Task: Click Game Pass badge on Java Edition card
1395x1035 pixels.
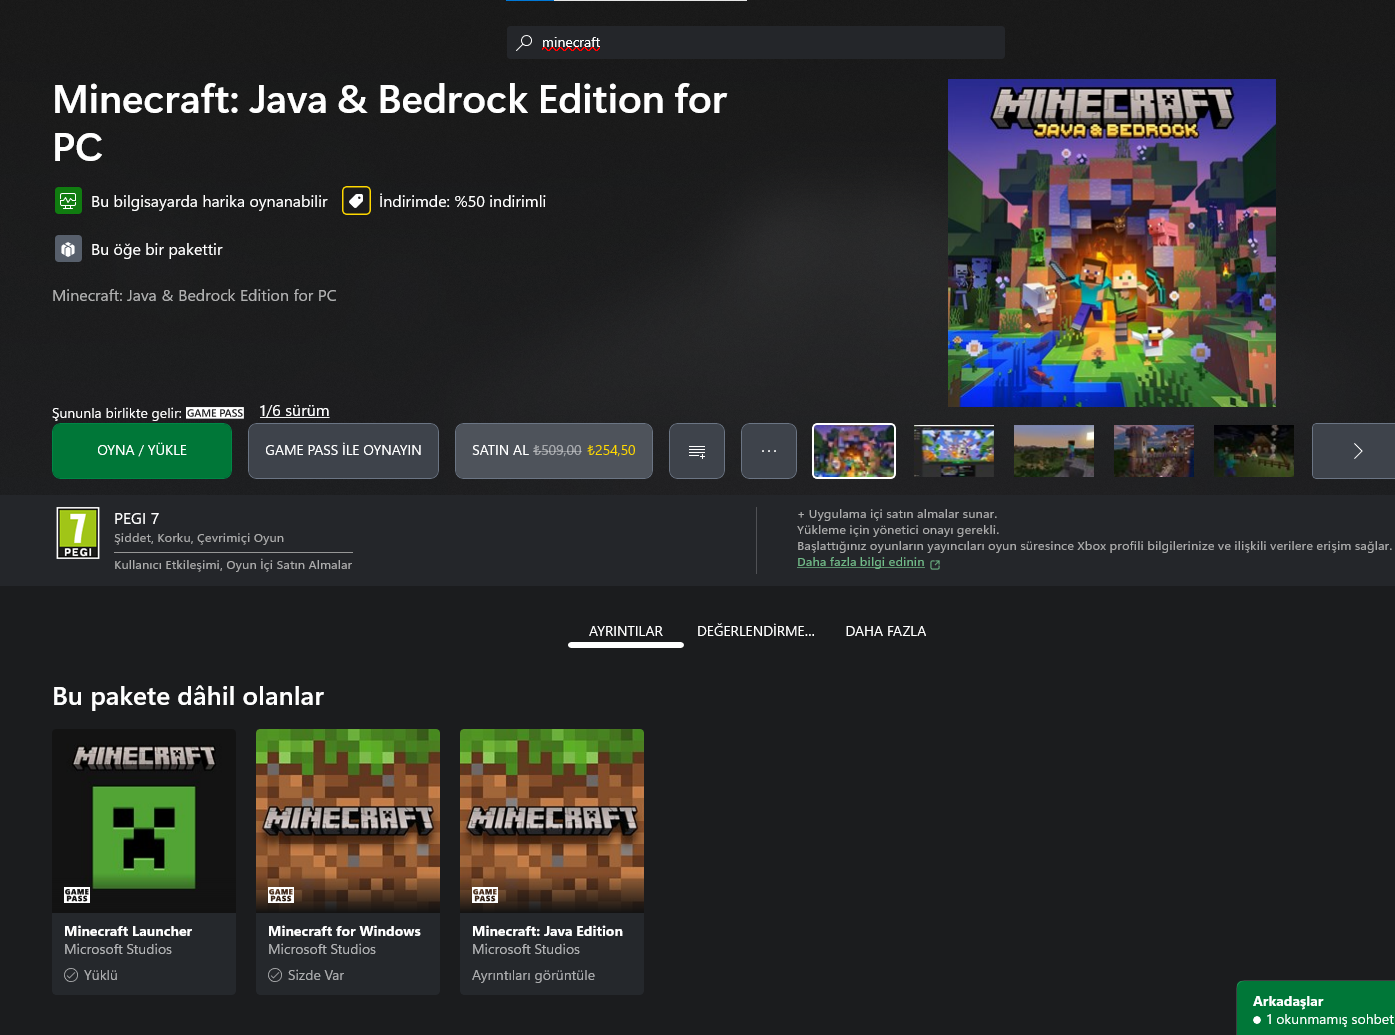Action: pos(485,895)
